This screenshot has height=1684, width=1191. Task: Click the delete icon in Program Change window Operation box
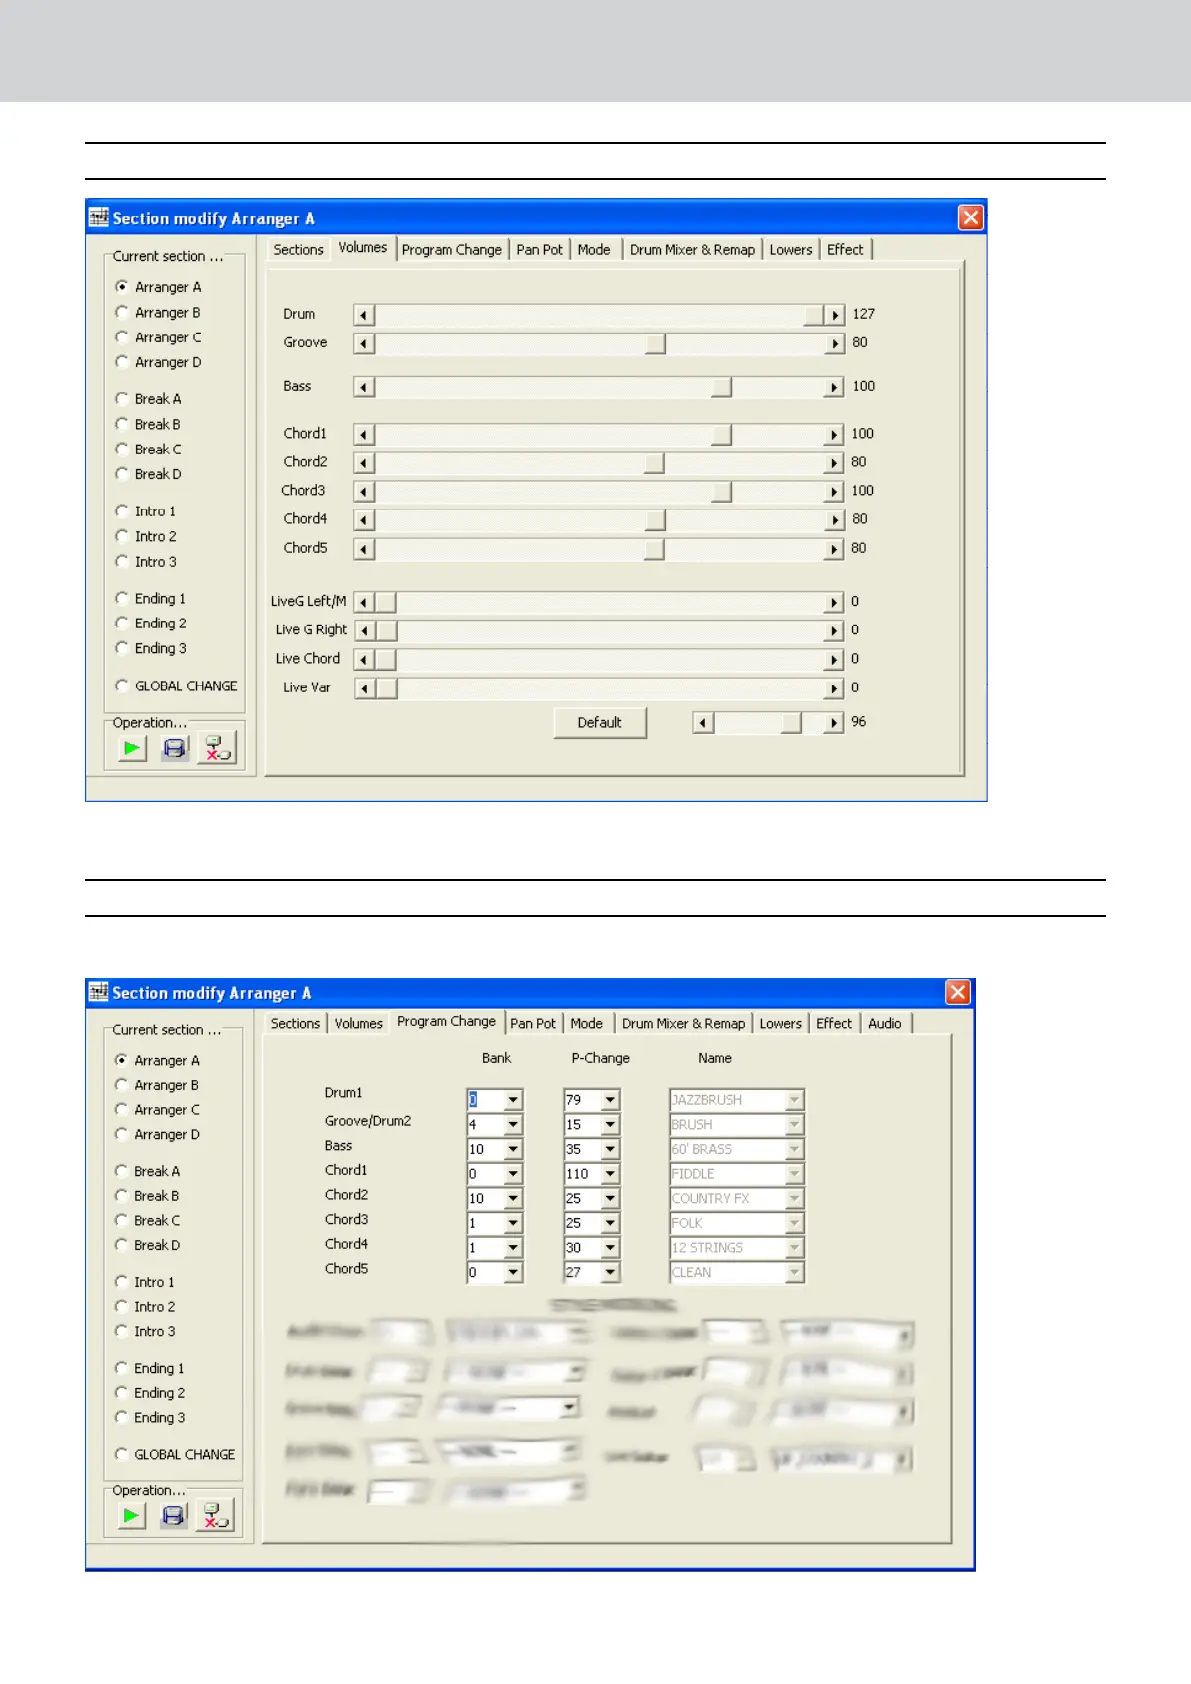[x=215, y=1515]
